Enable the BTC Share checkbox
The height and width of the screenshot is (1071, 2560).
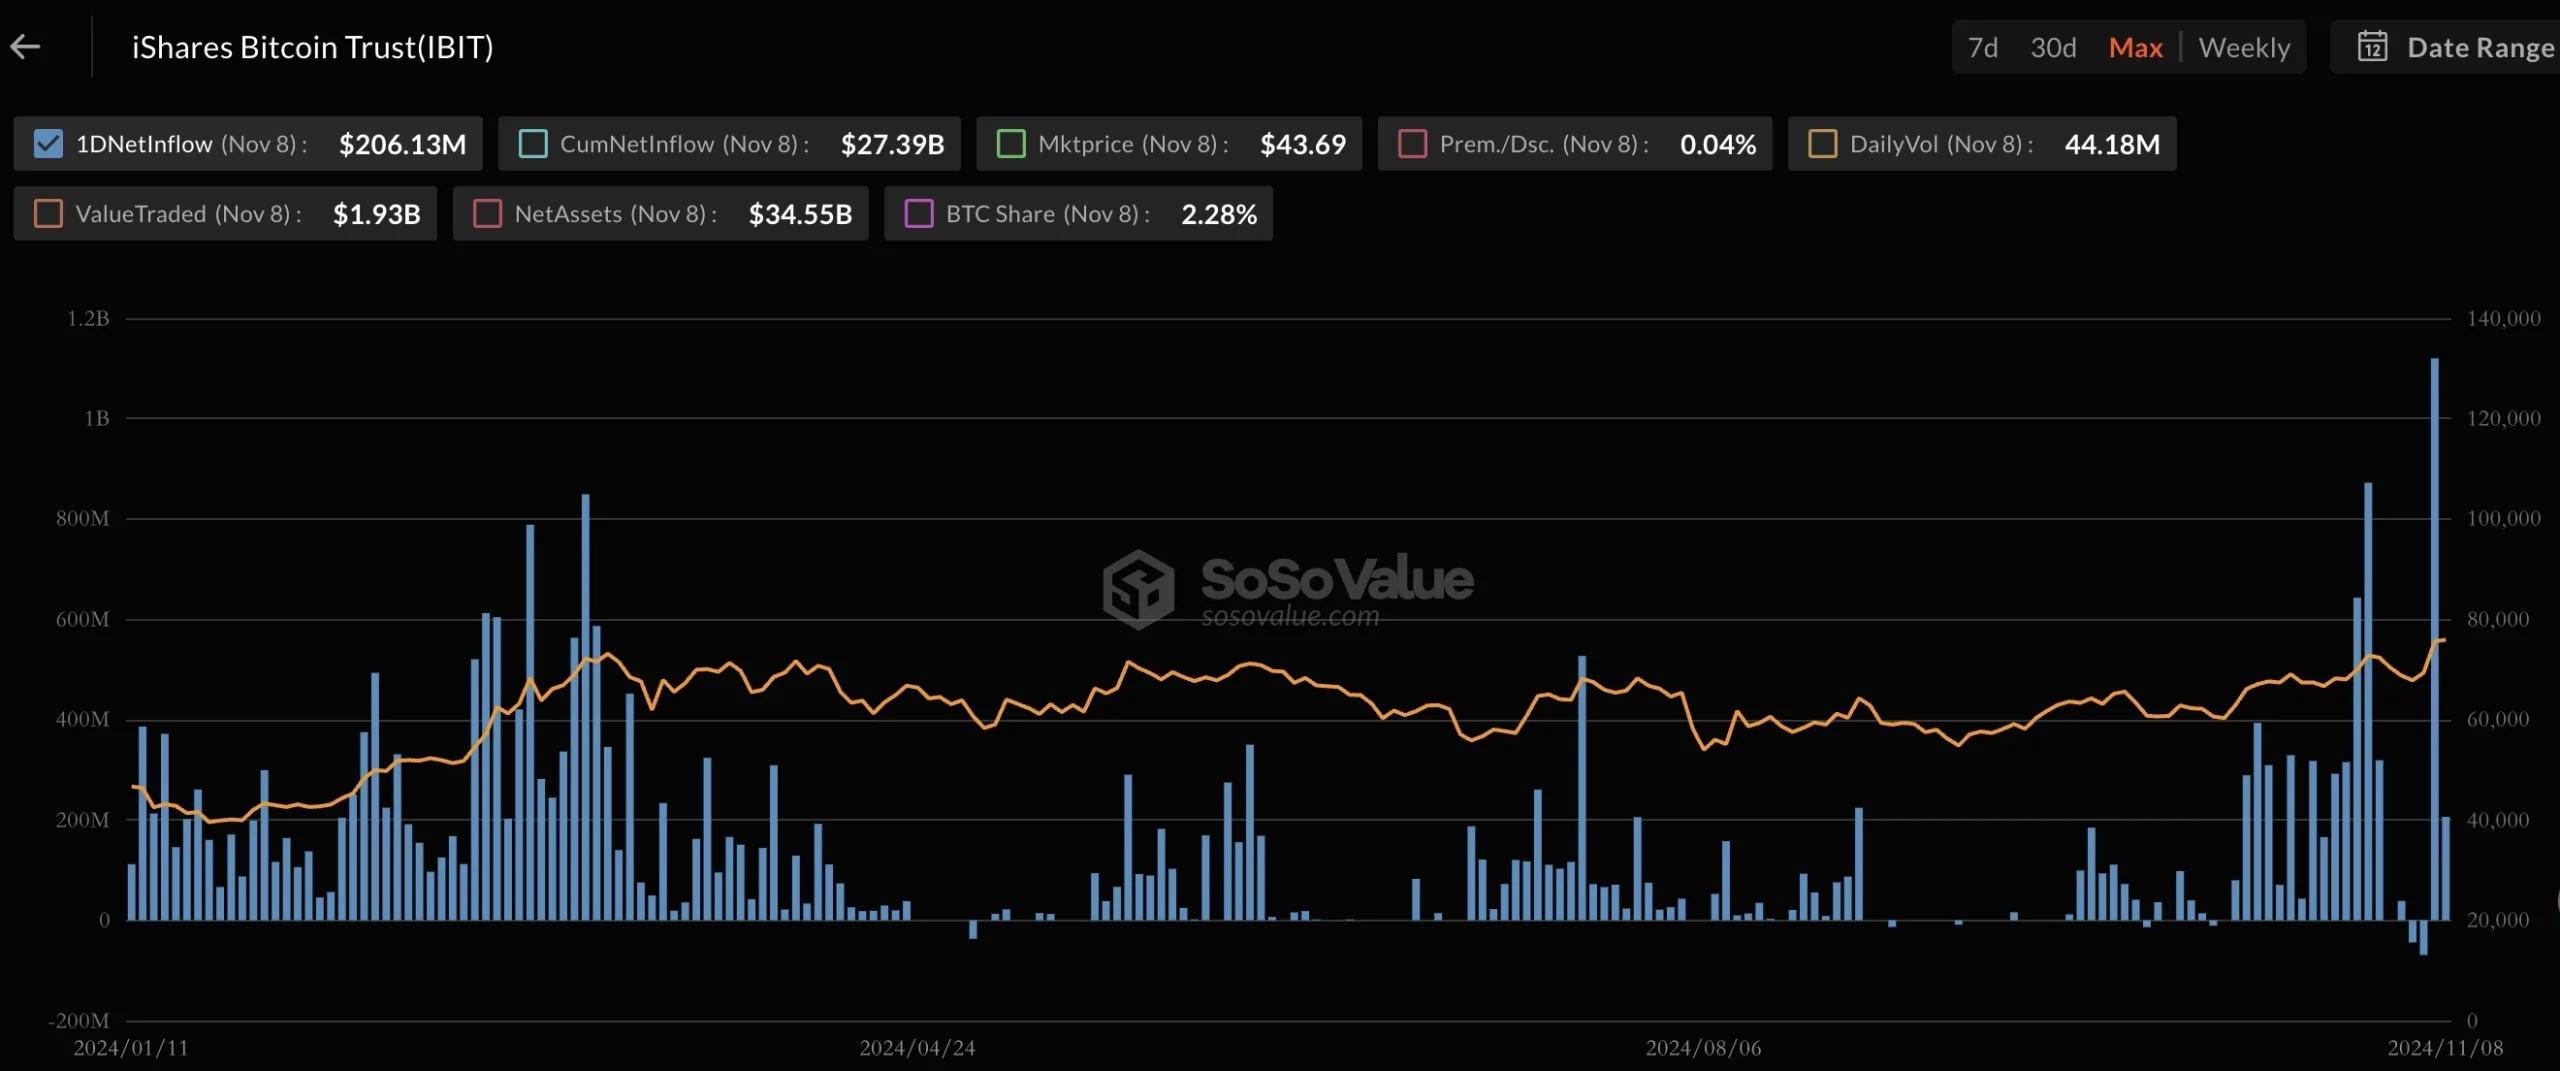918,214
